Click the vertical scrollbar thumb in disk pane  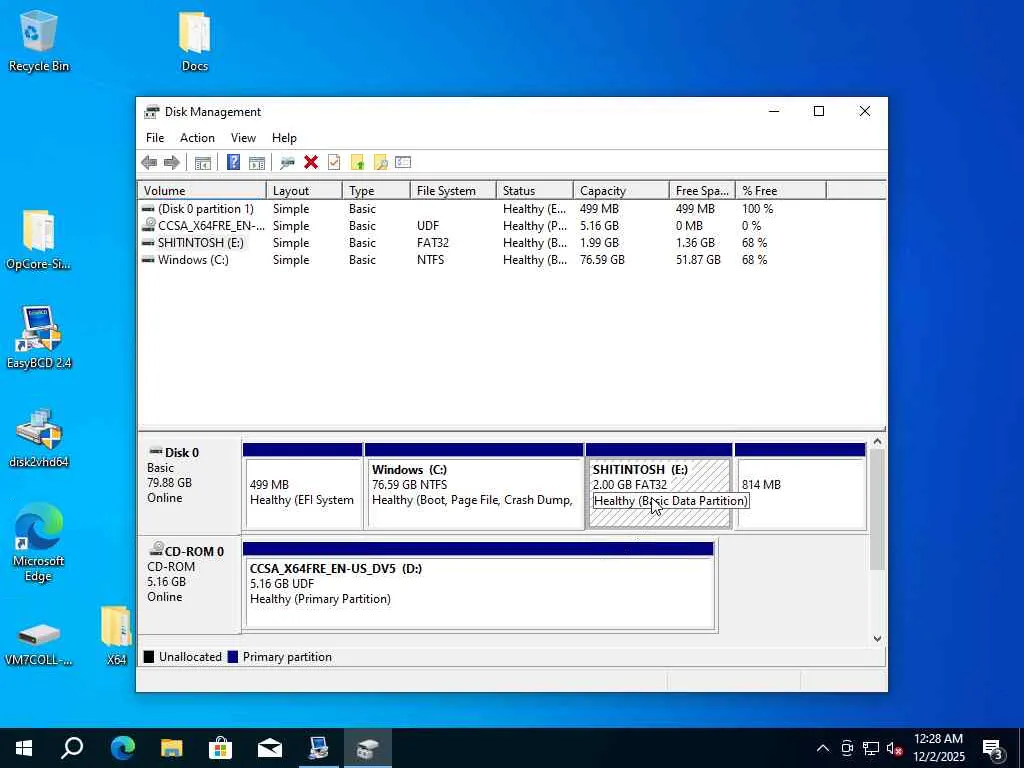point(877,509)
